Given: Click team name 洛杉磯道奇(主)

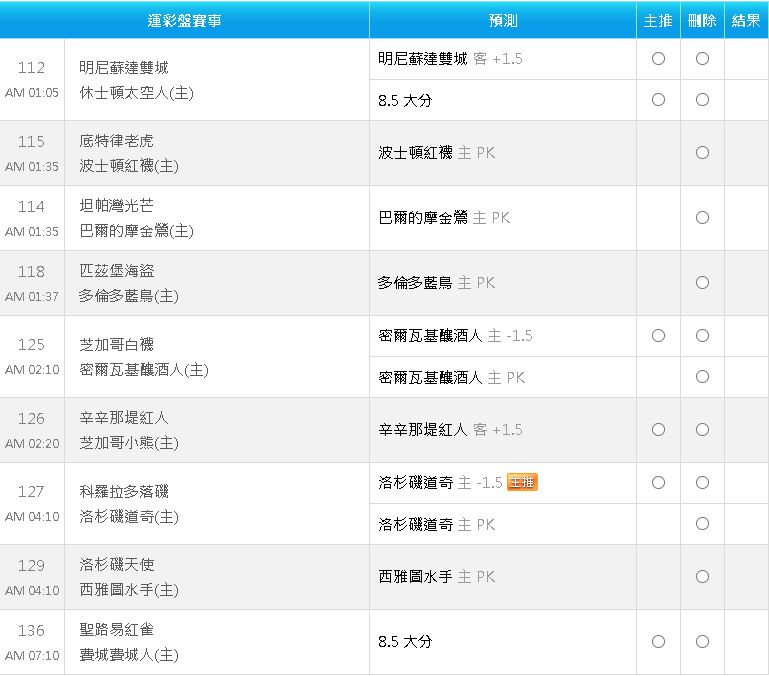Looking at the screenshot, I should point(129,517).
